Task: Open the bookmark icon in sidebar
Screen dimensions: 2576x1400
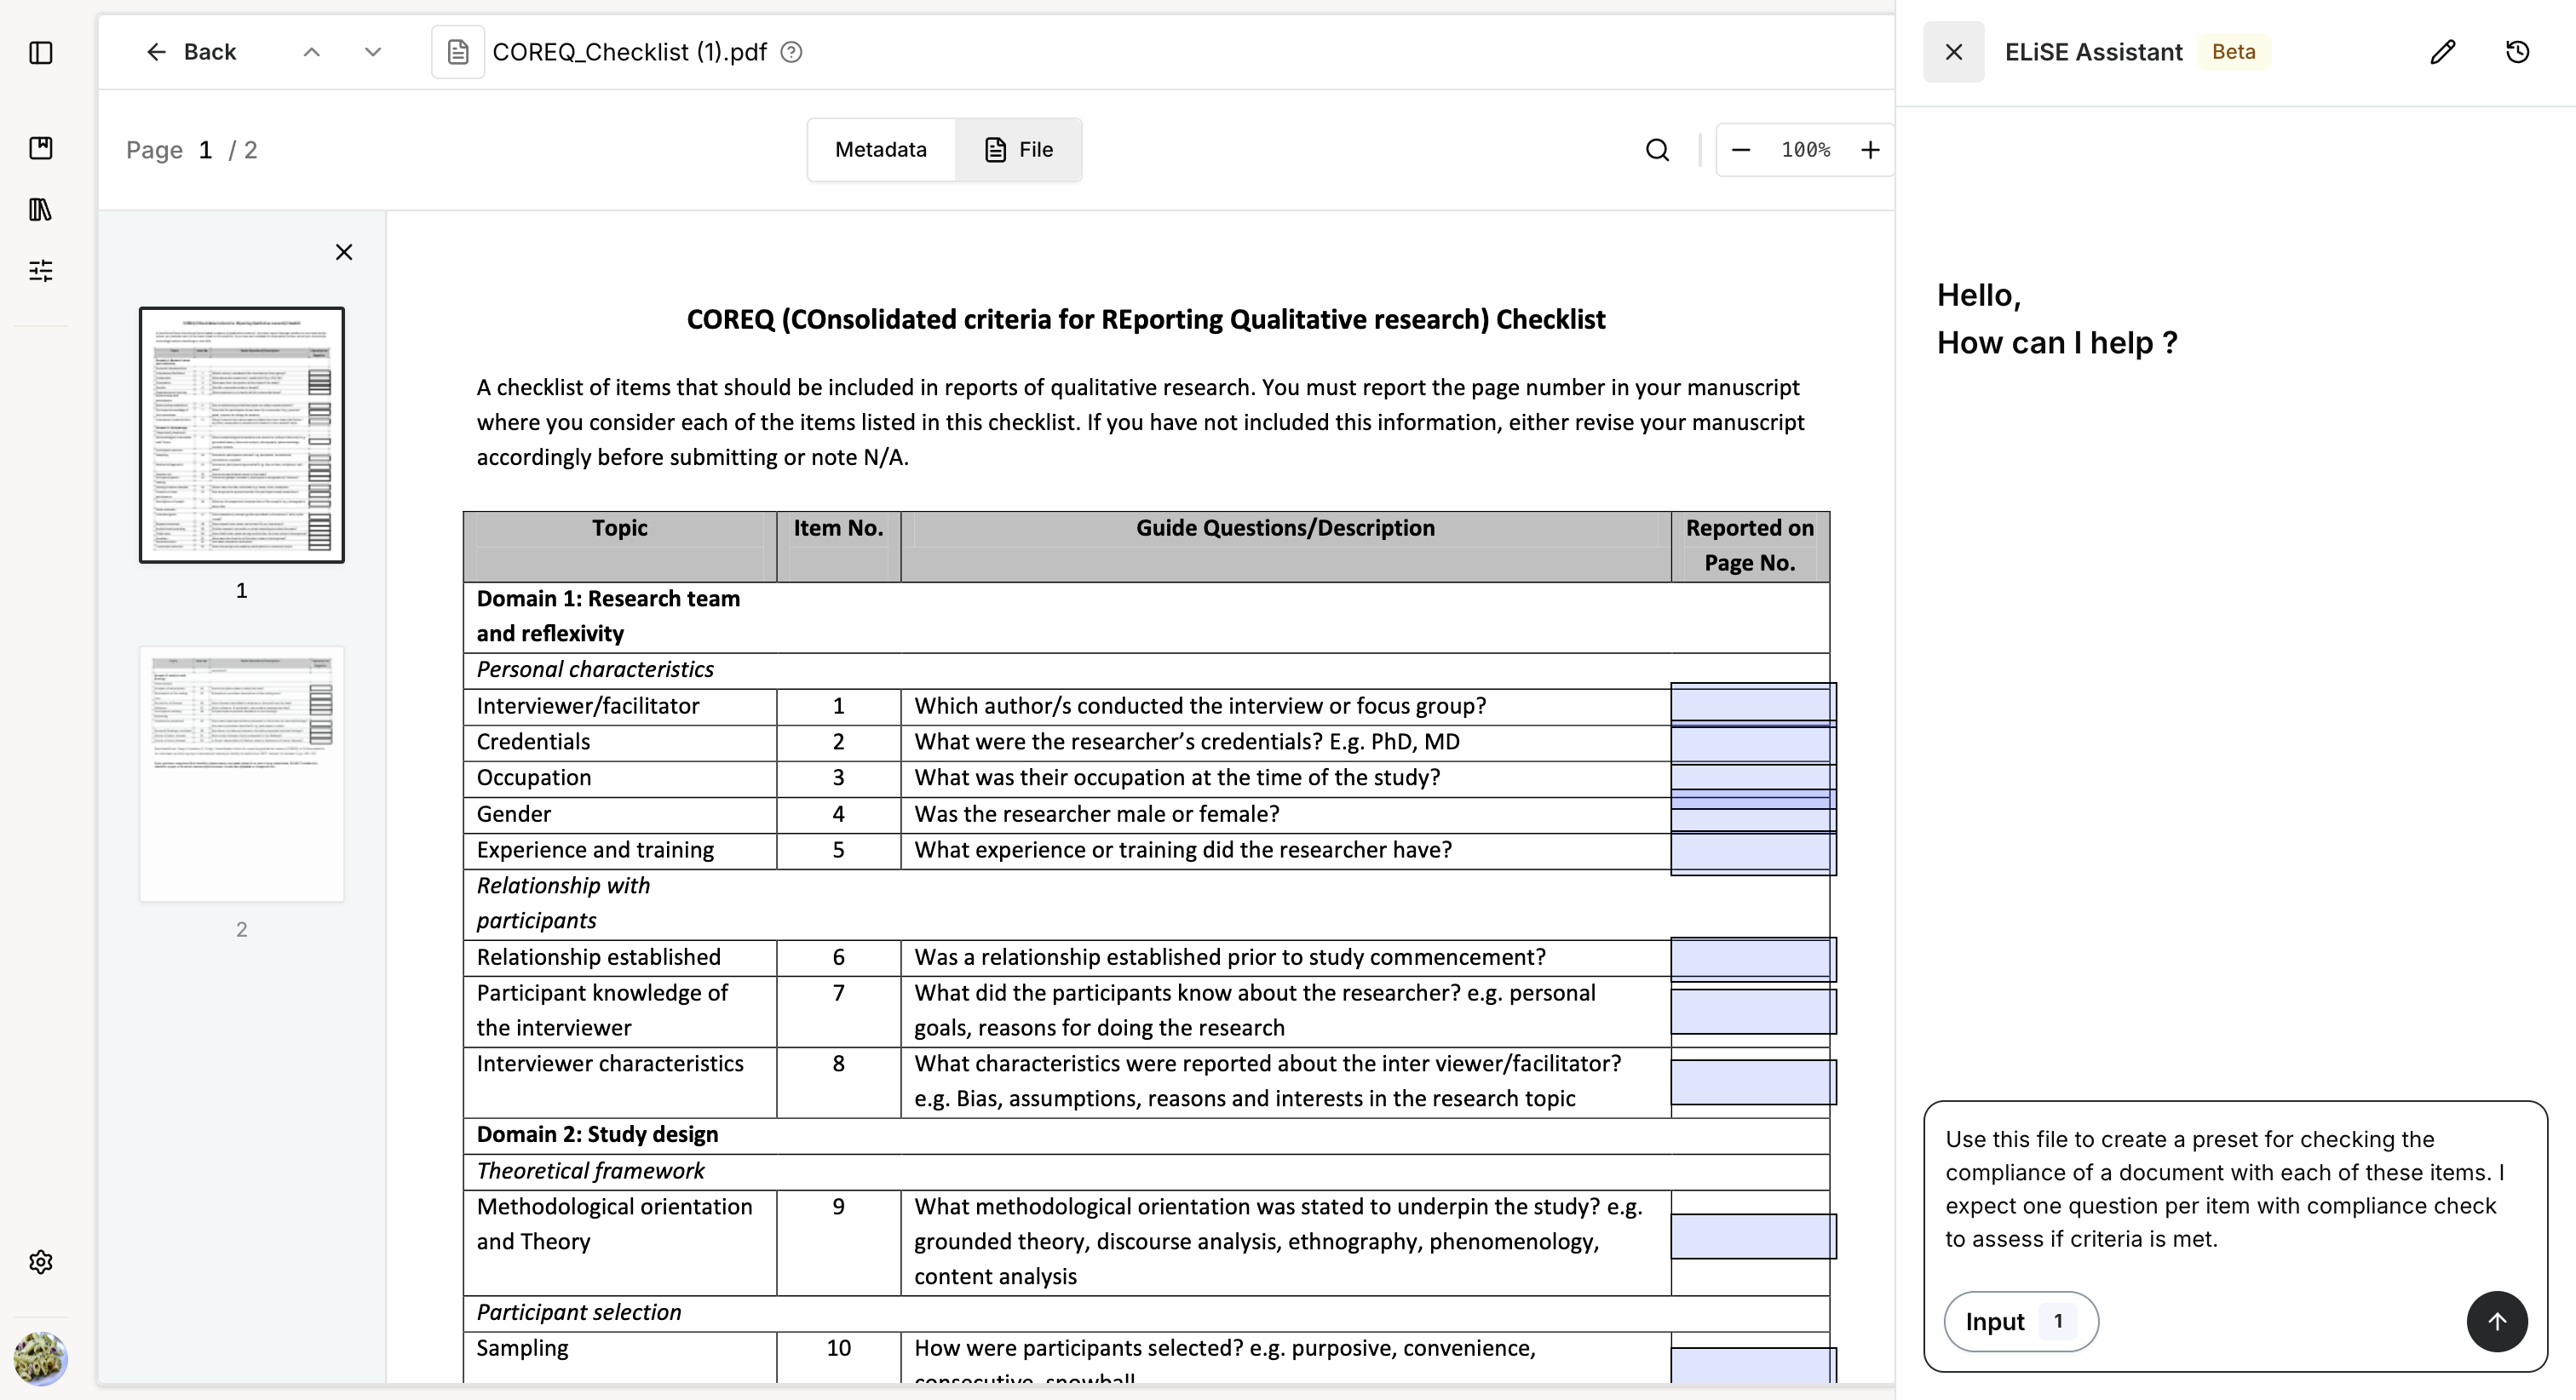Action: tap(41, 148)
